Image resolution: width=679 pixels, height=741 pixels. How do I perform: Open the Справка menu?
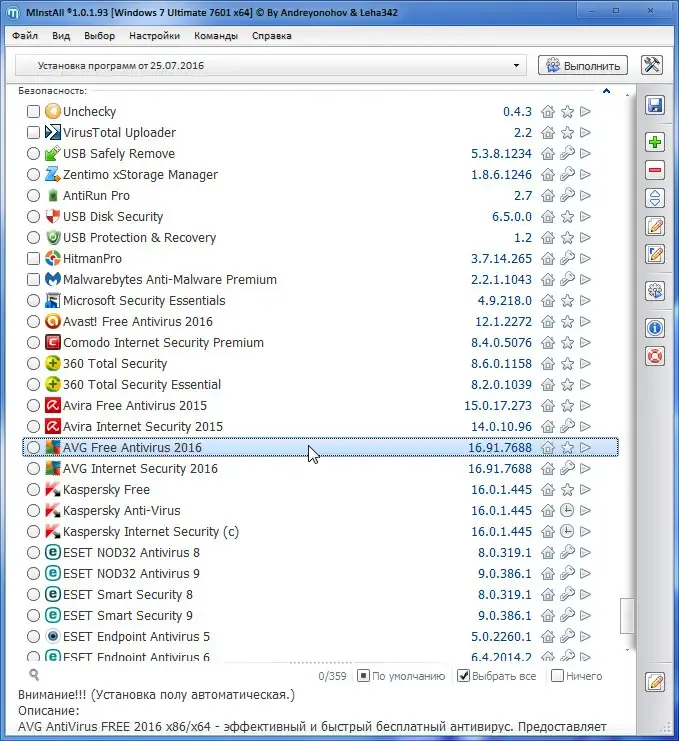click(272, 36)
